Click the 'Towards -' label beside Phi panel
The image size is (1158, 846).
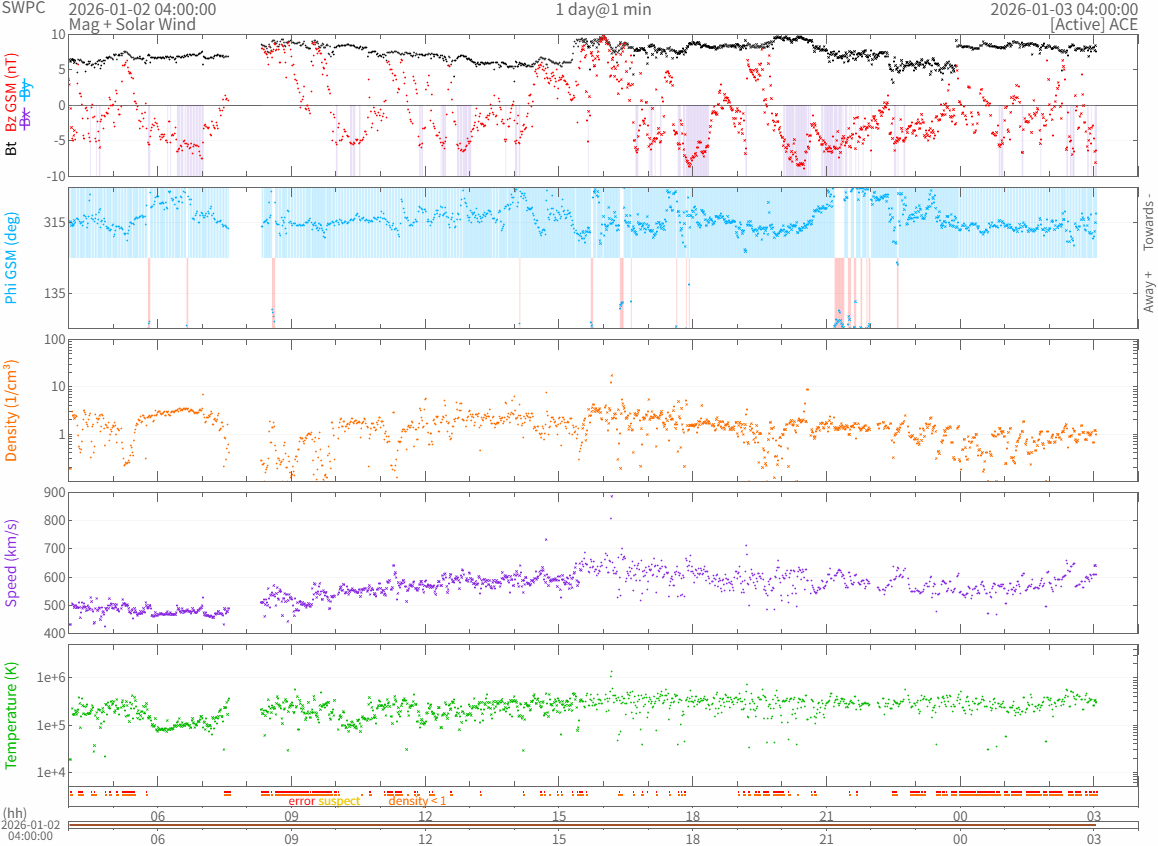1147,221
